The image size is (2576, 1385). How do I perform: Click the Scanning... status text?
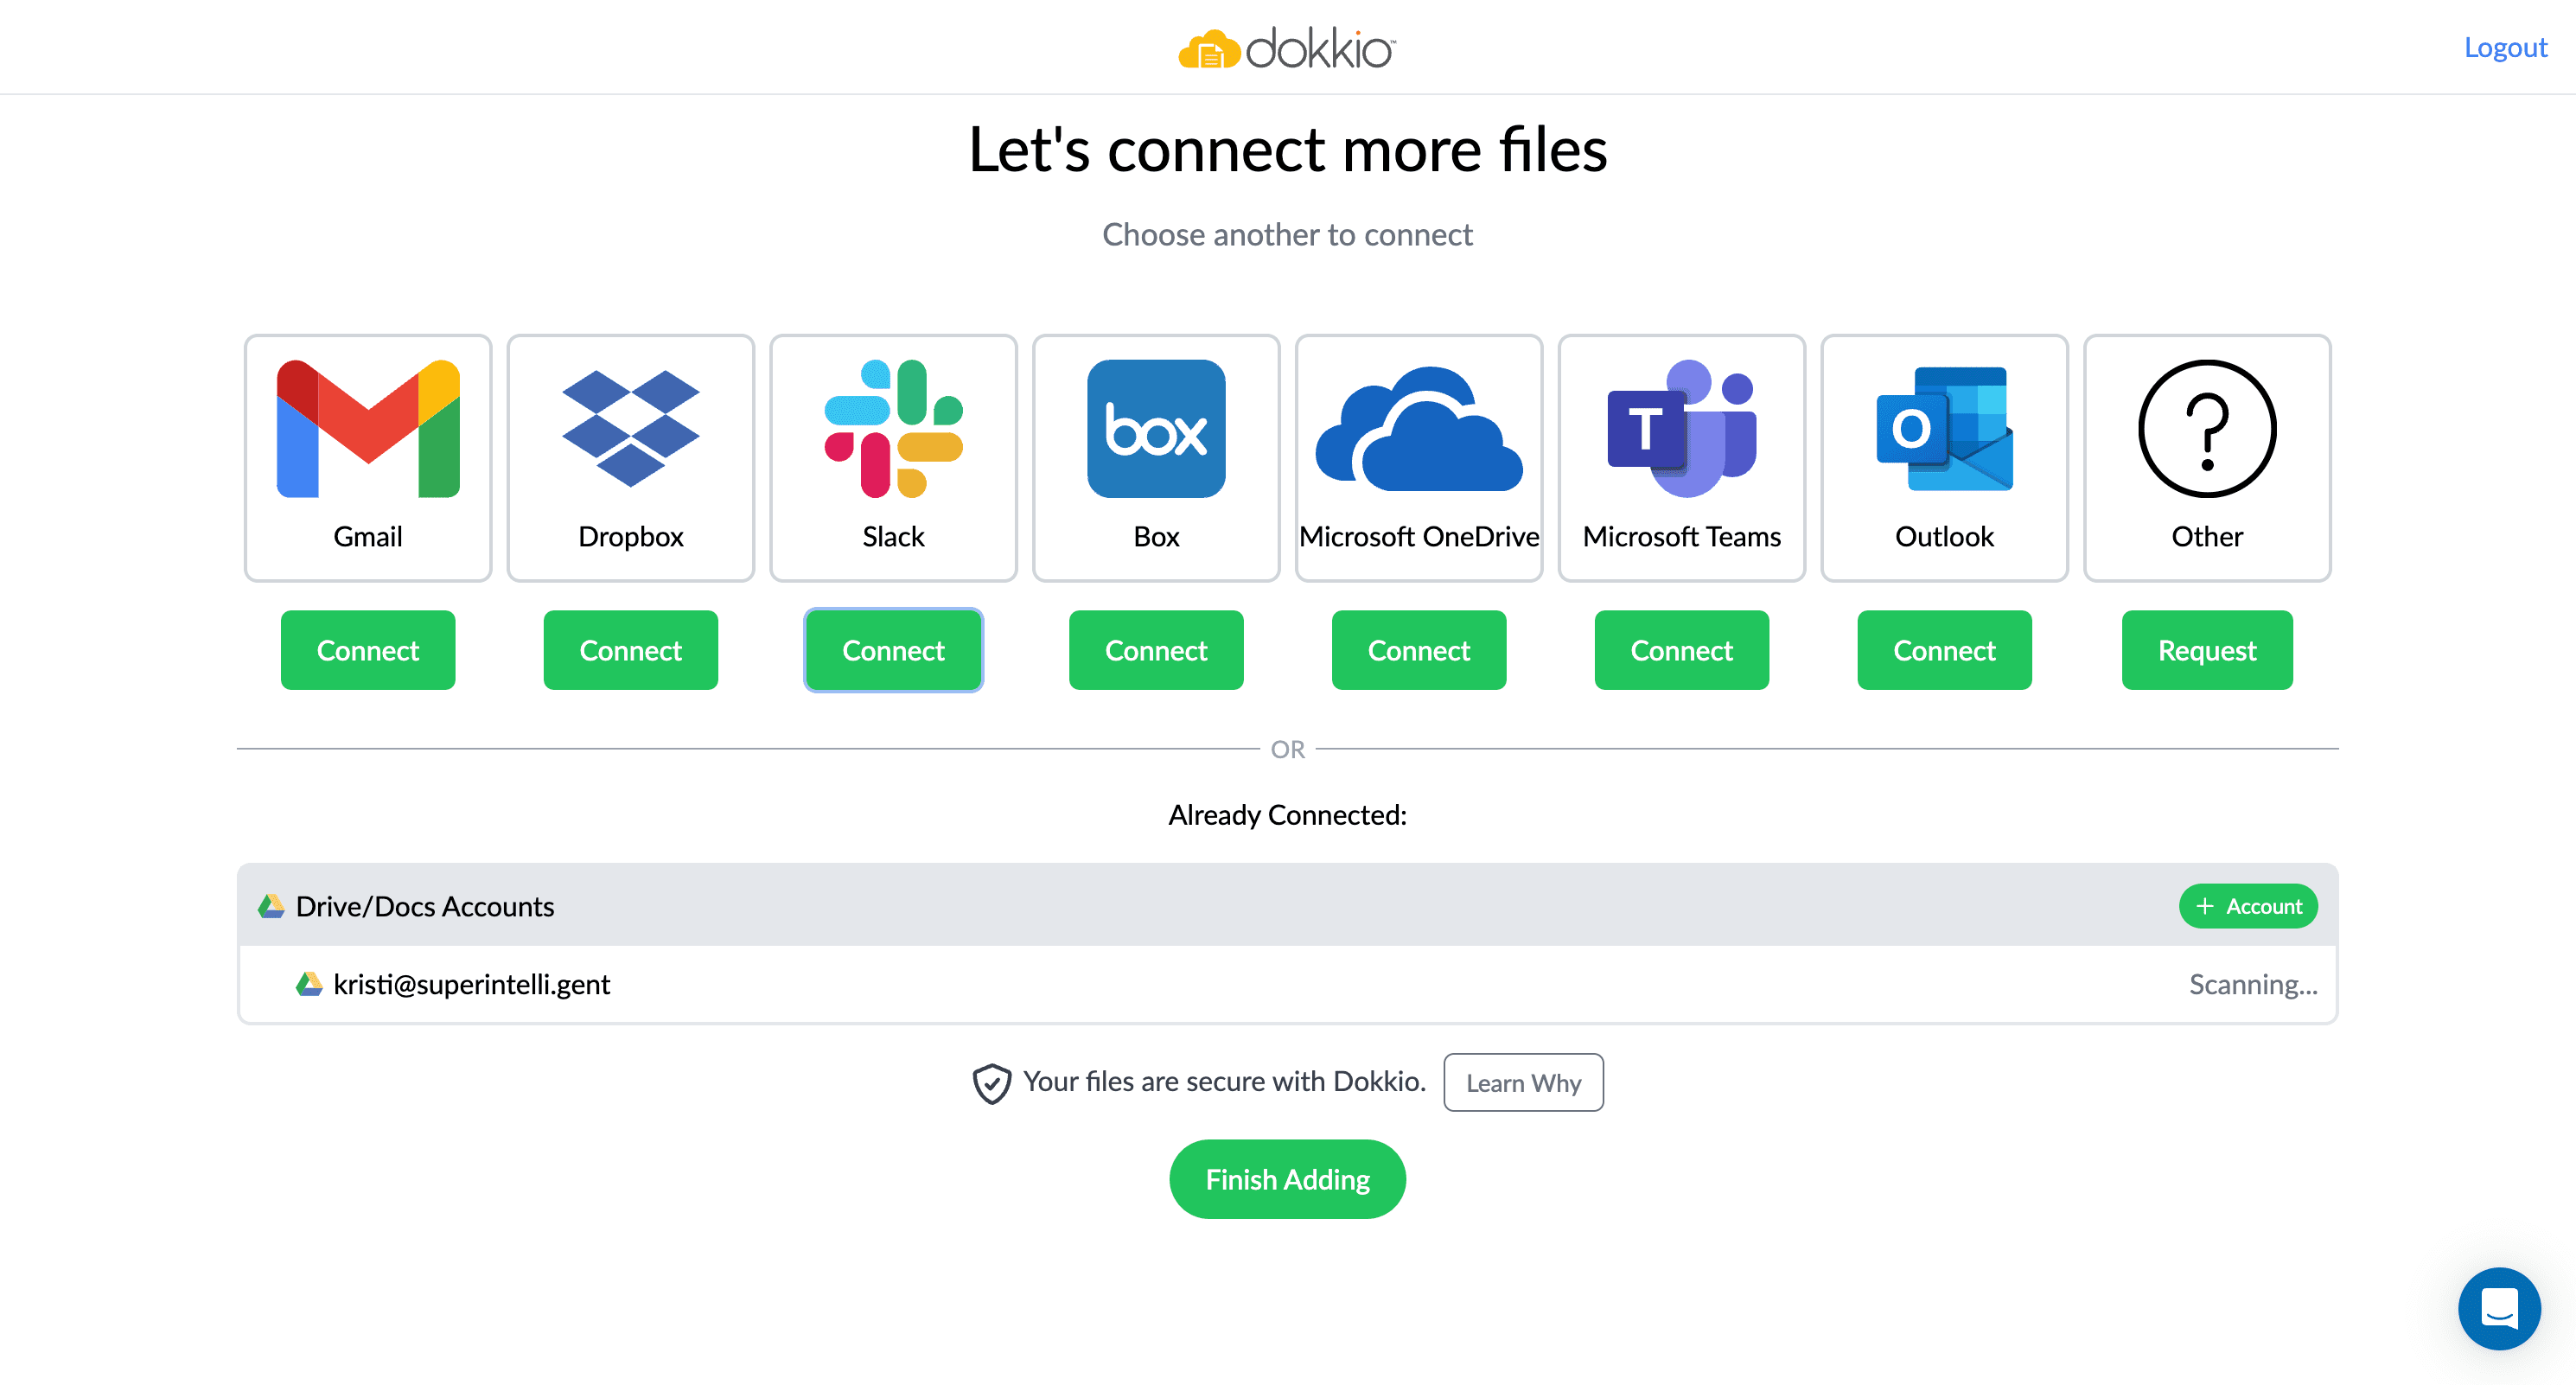click(2253, 984)
